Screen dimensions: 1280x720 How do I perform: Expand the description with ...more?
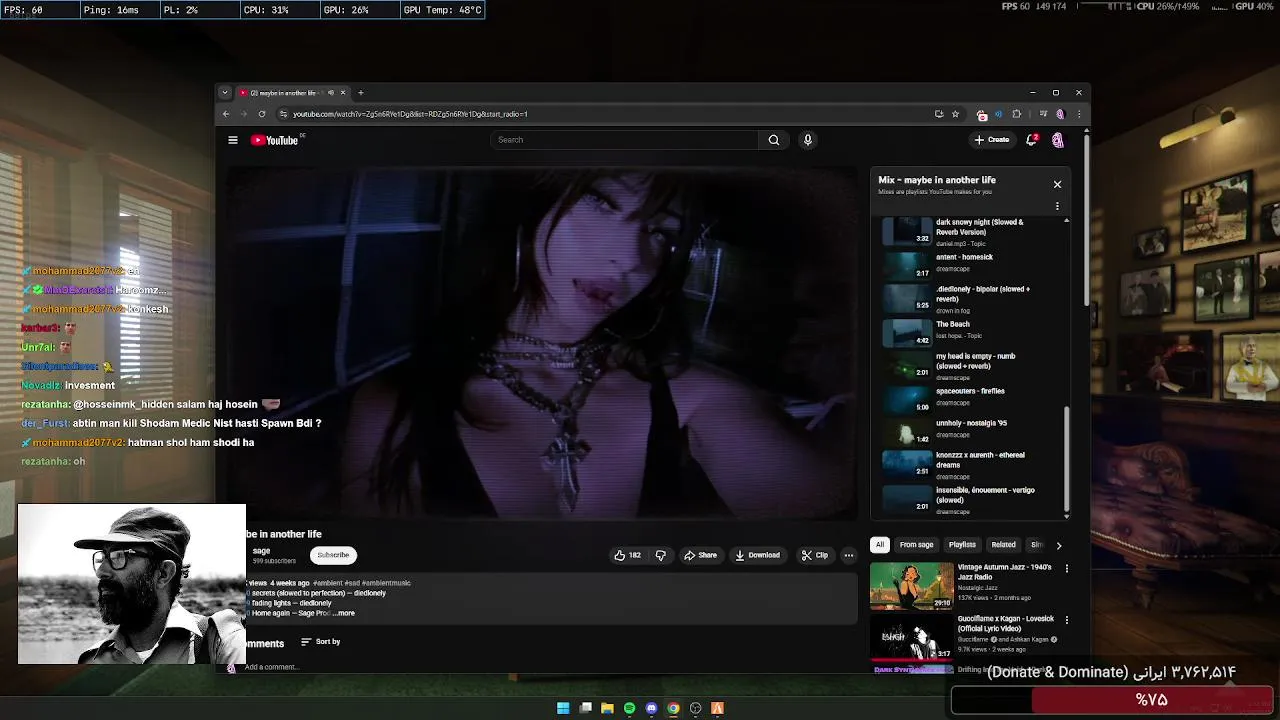point(342,613)
